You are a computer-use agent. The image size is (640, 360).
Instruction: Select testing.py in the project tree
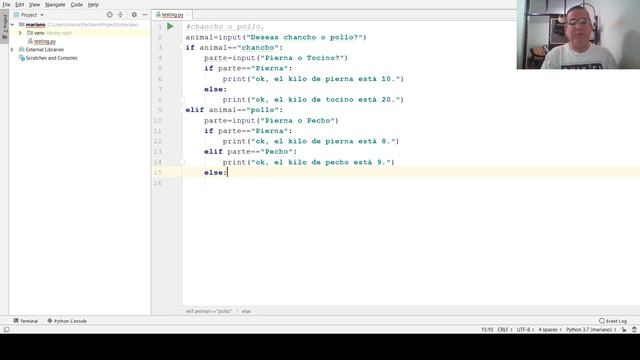45,41
